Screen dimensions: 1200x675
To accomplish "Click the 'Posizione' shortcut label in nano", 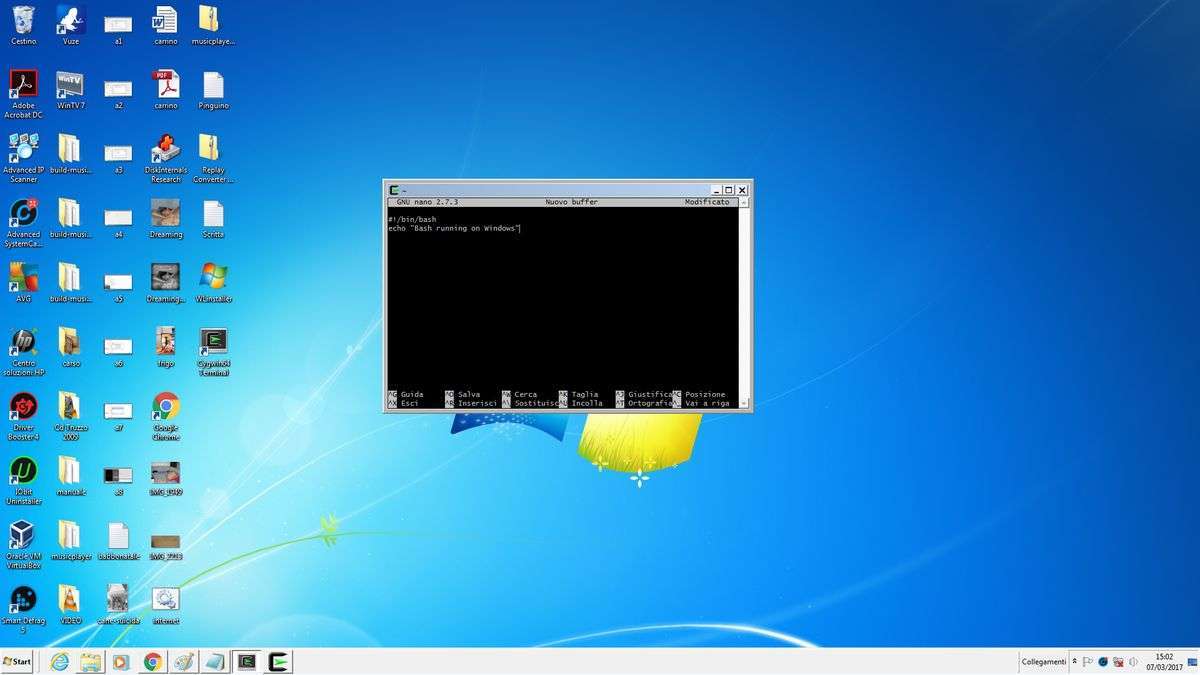I will tap(704, 394).
